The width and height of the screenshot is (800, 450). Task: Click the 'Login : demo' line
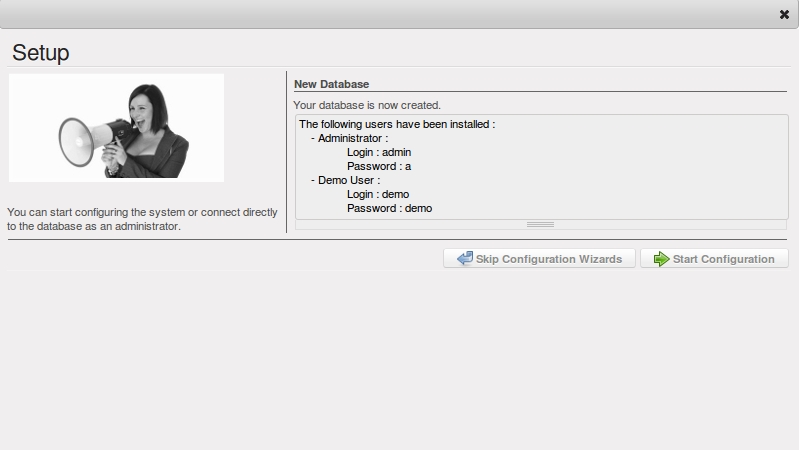pyautogui.click(x=378, y=194)
